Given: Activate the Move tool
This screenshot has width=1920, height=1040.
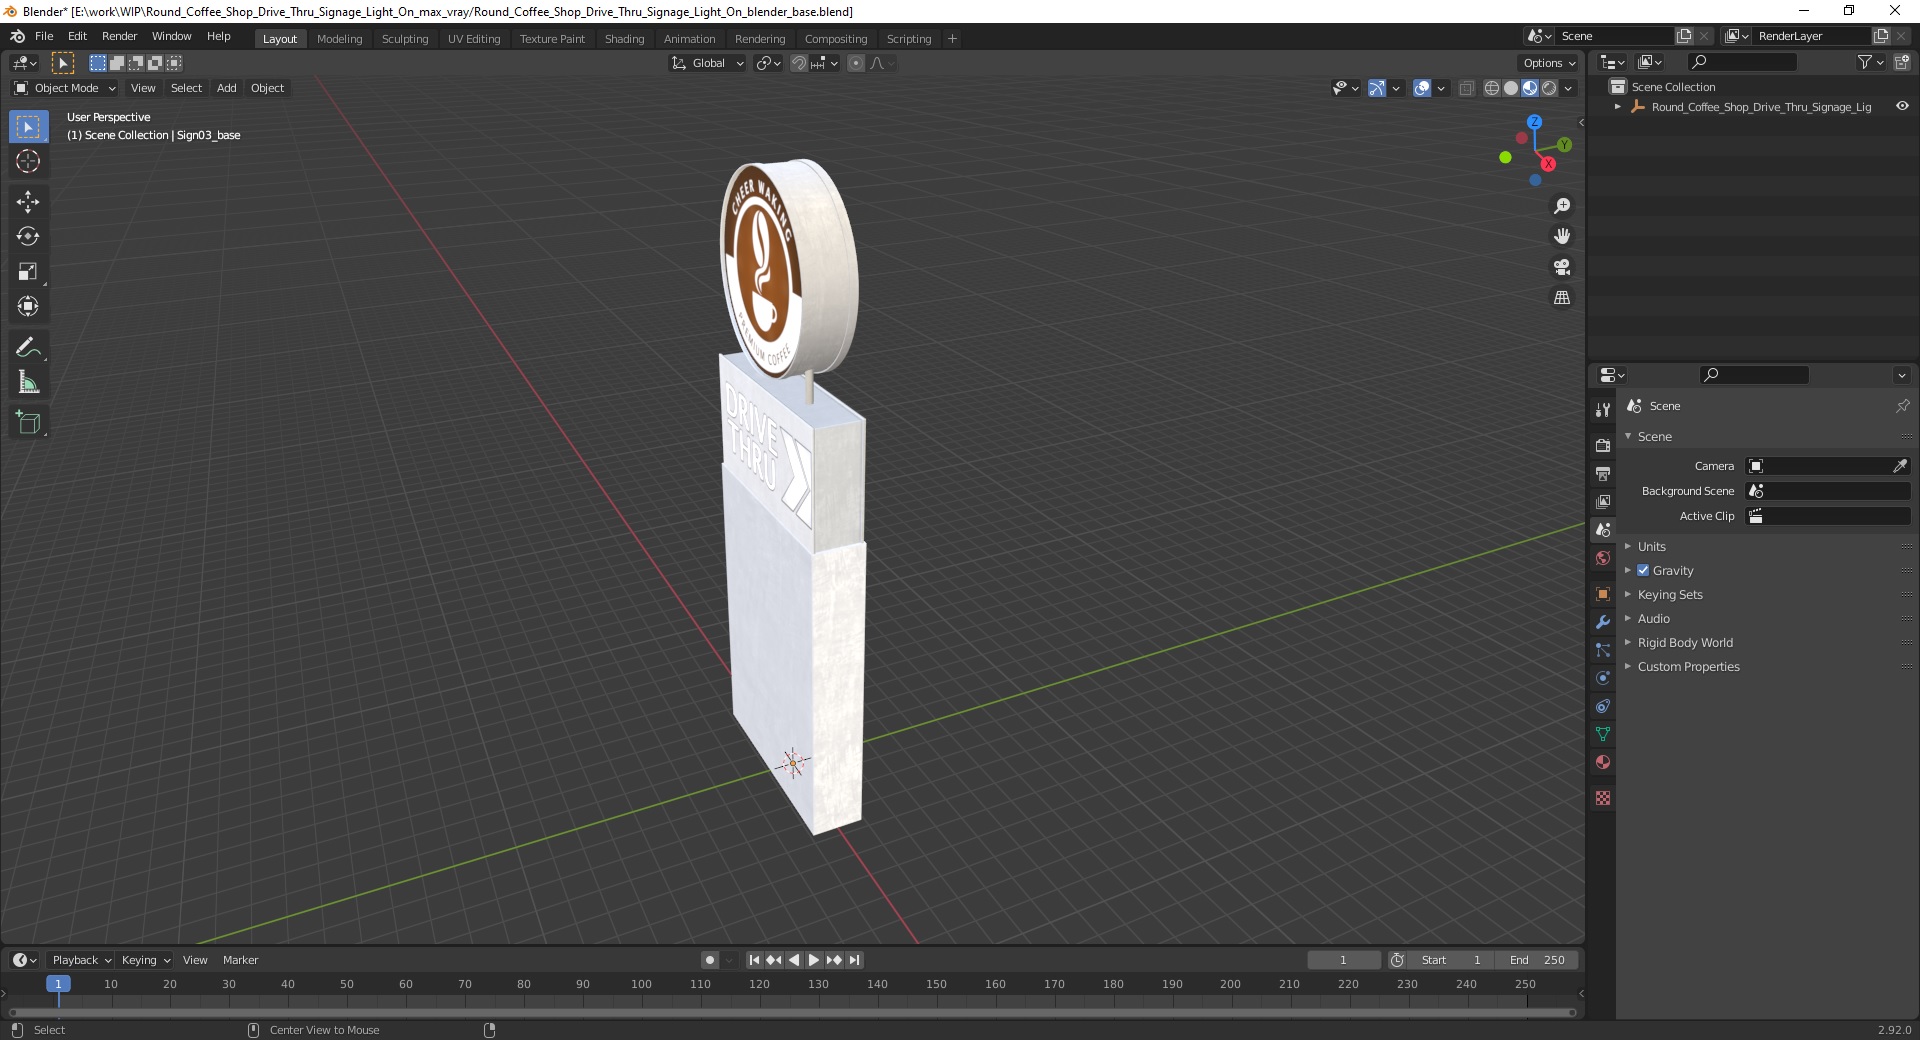Looking at the screenshot, I should tap(28, 202).
